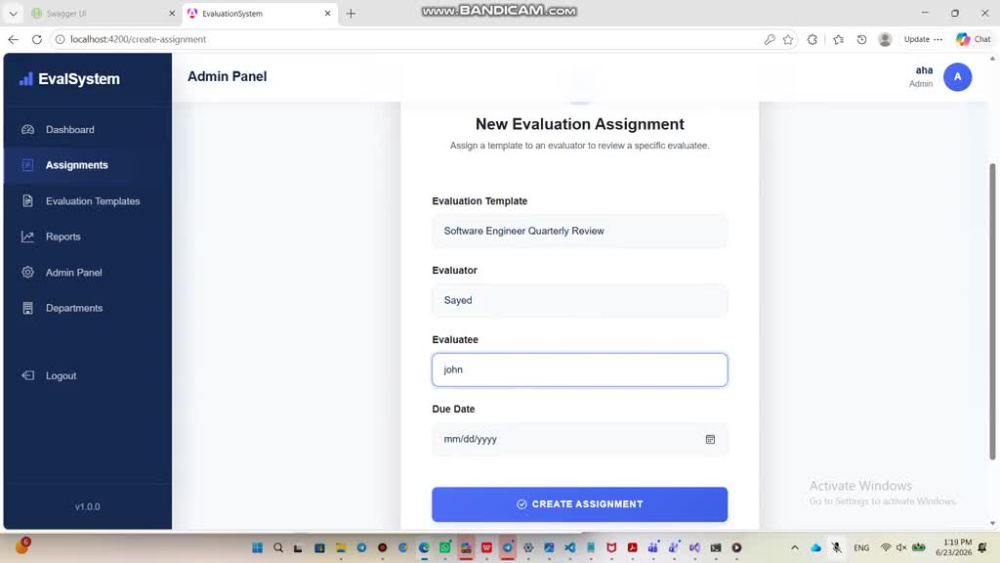This screenshot has width=1000, height=563.
Task: Click the Departments building icon
Action: pyautogui.click(x=27, y=308)
